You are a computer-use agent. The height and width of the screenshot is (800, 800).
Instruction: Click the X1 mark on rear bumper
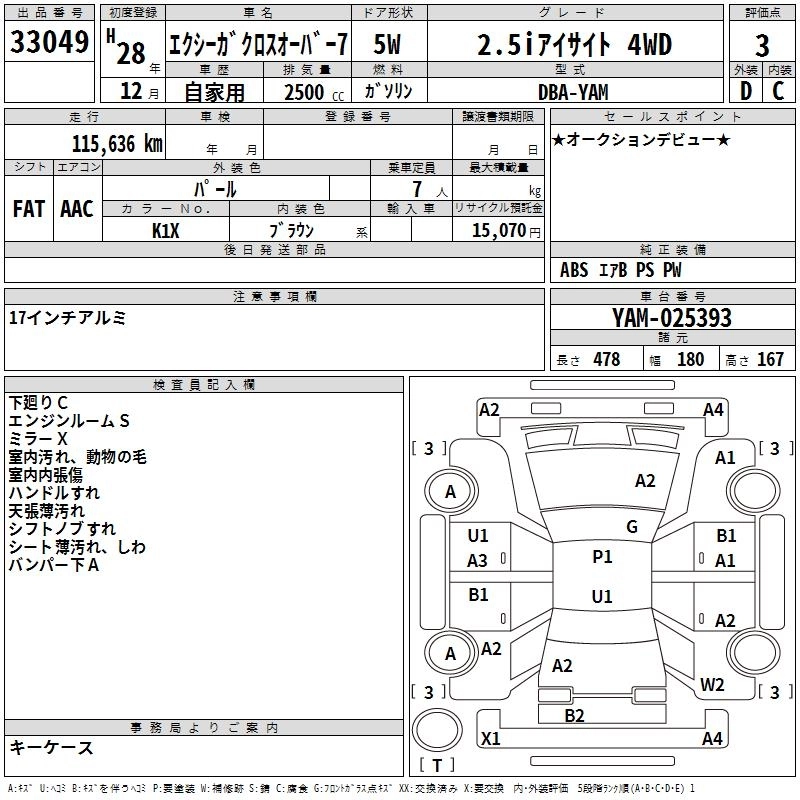(491, 738)
